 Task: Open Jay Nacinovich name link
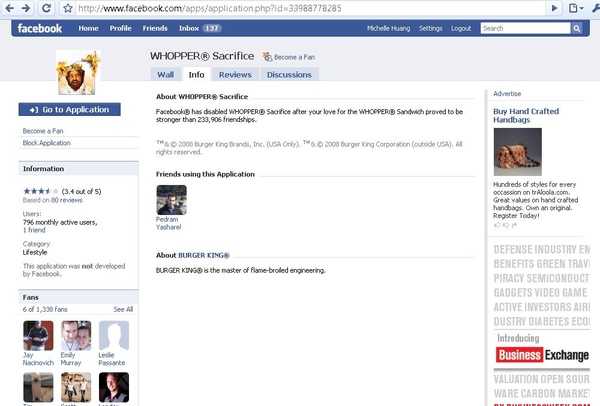(38, 359)
